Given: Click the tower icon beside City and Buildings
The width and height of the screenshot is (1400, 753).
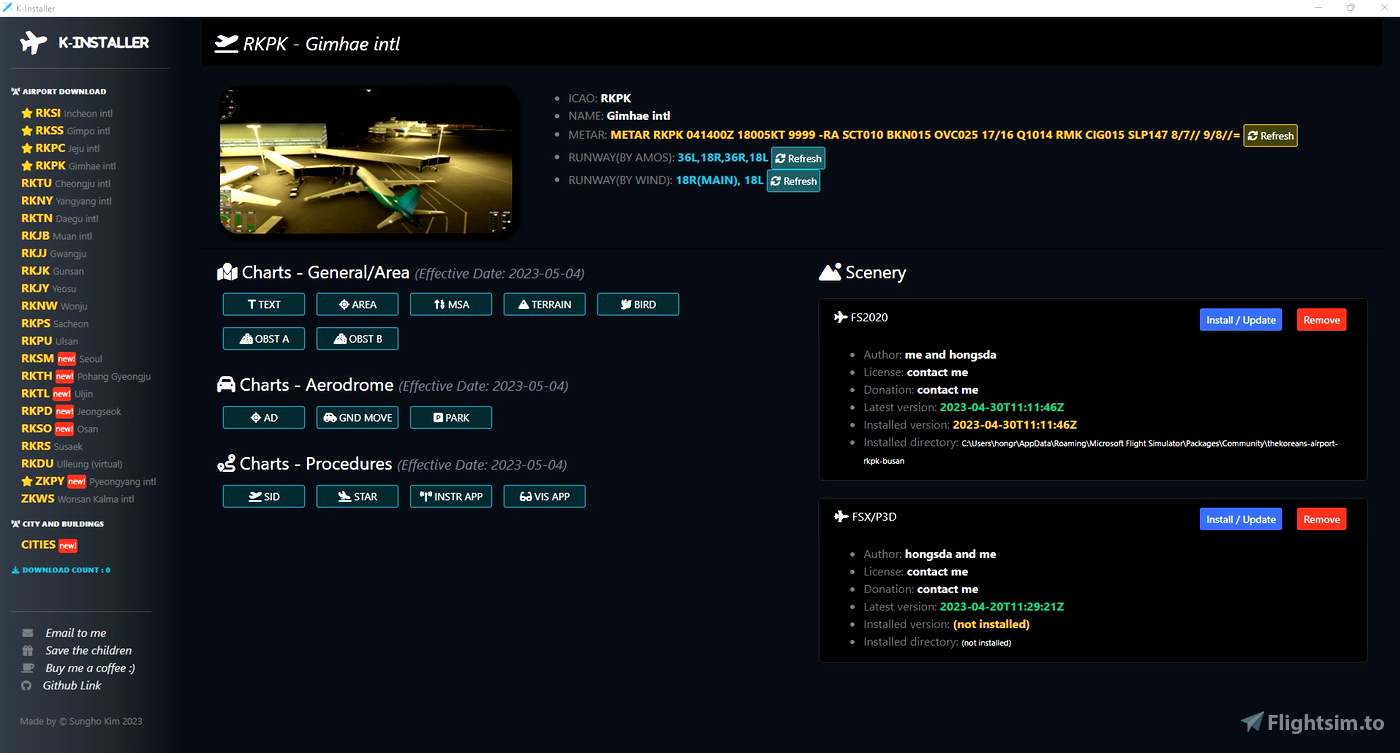Looking at the screenshot, I should (x=15, y=523).
